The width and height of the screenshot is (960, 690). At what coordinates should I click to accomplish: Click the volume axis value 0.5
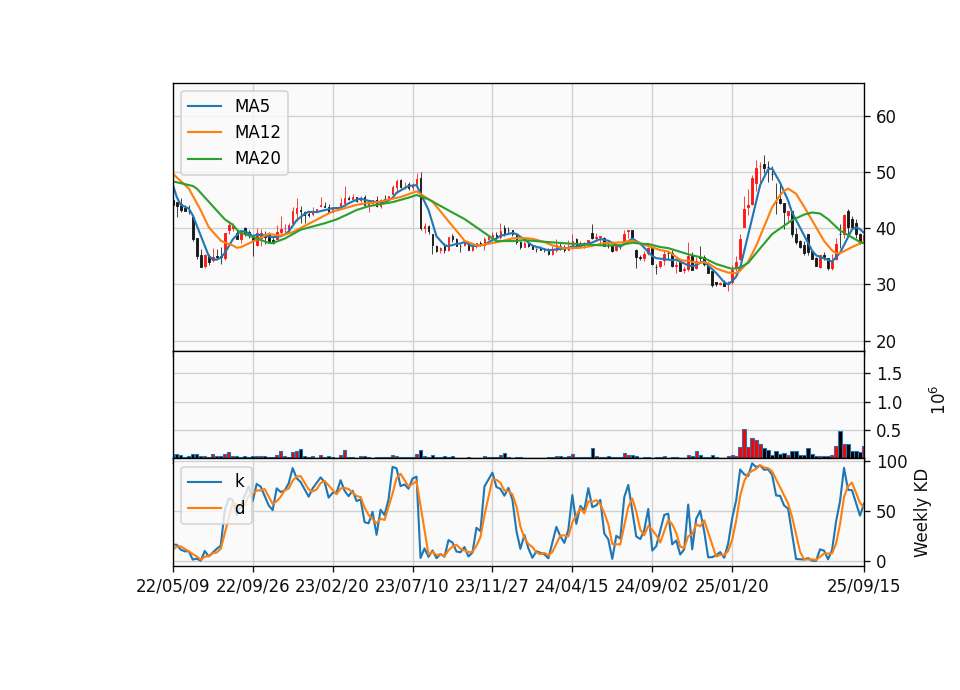tap(889, 431)
